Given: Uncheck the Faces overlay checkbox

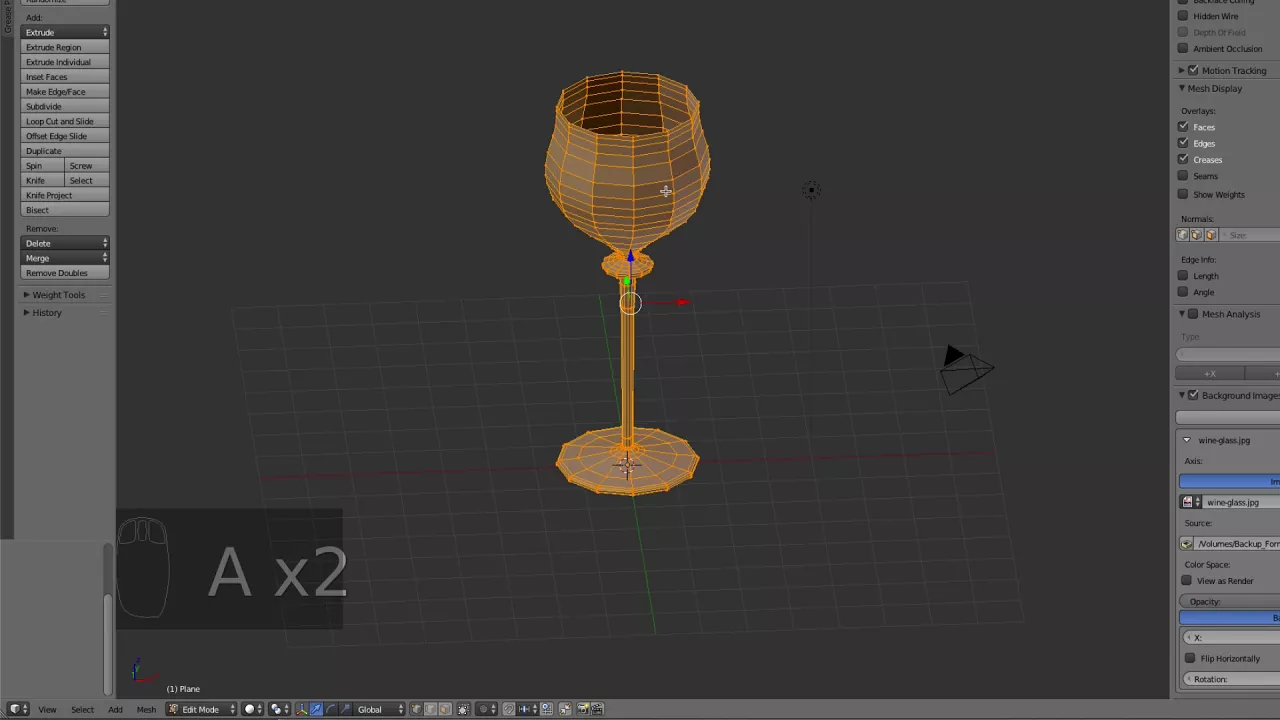Looking at the screenshot, I should point(1183,127).
